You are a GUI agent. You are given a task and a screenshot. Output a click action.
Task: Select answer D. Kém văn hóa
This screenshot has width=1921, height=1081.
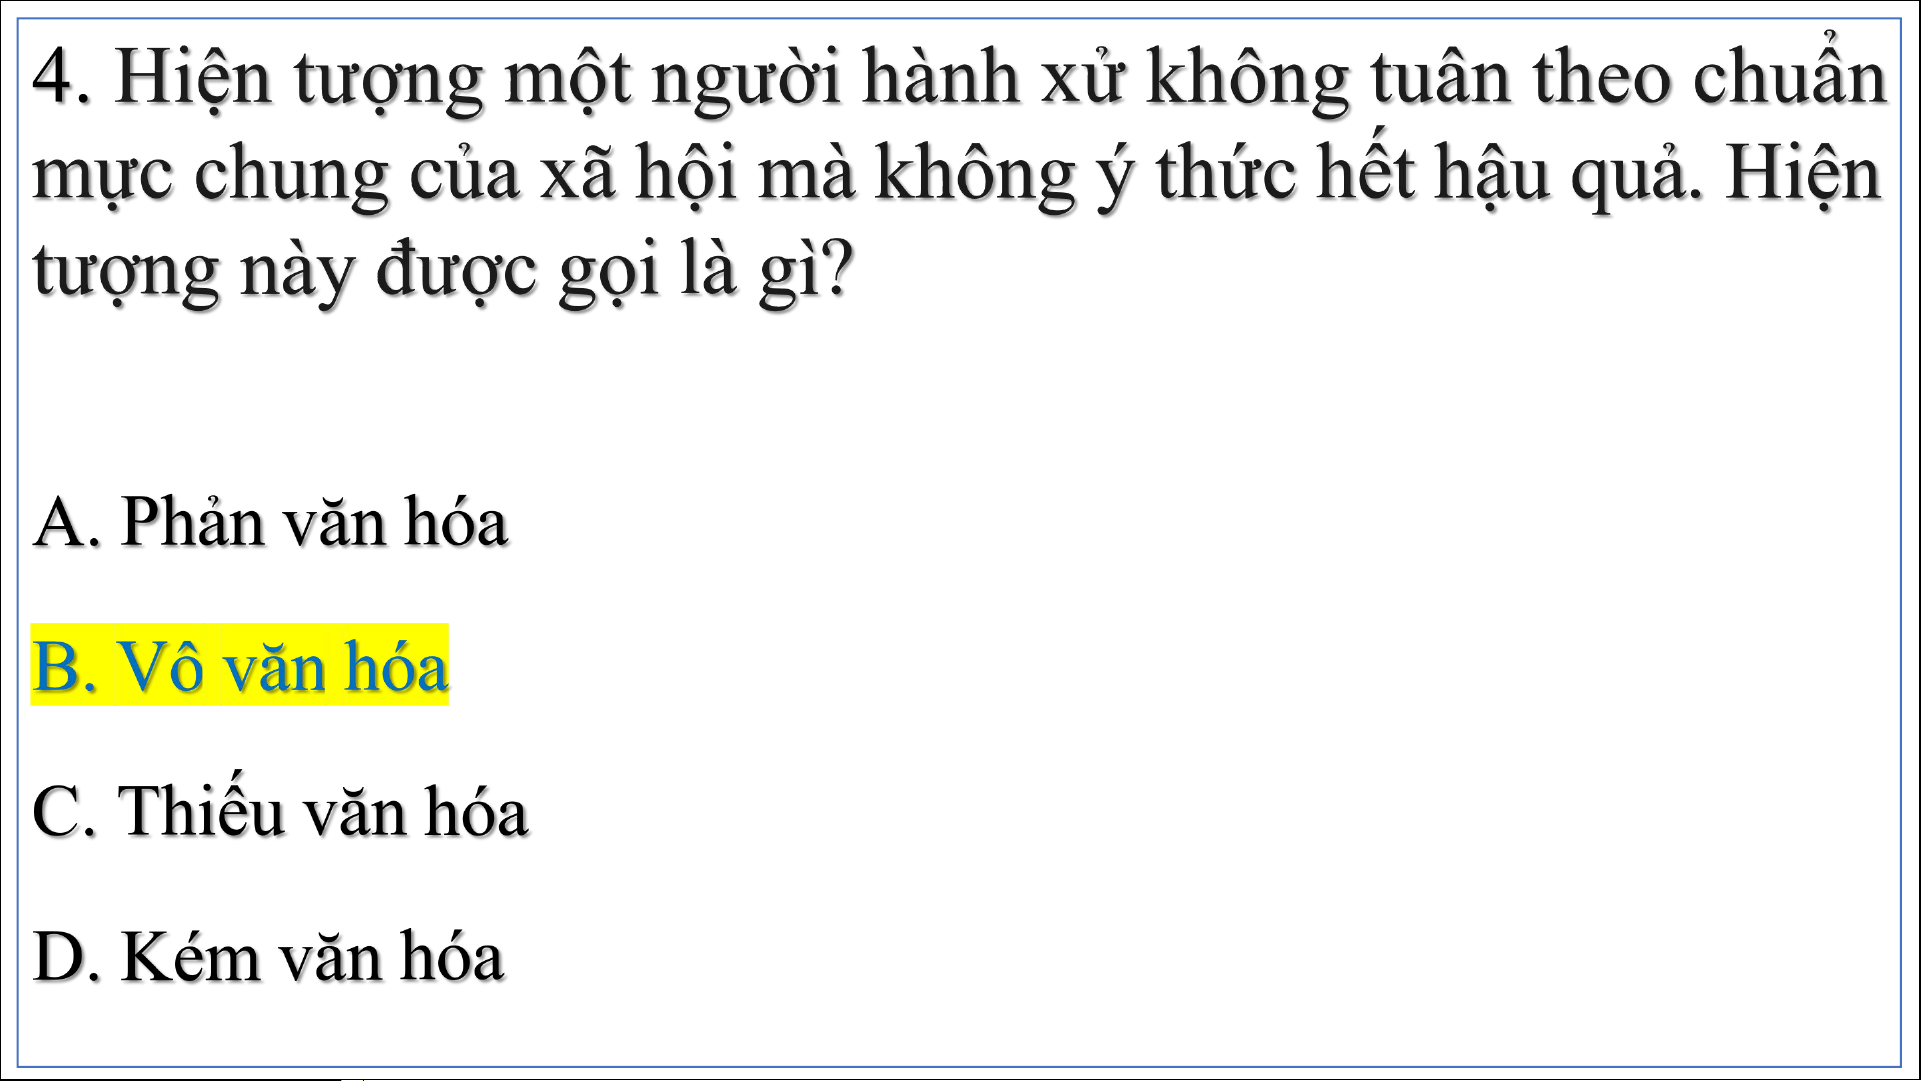(x=268, y=956)
